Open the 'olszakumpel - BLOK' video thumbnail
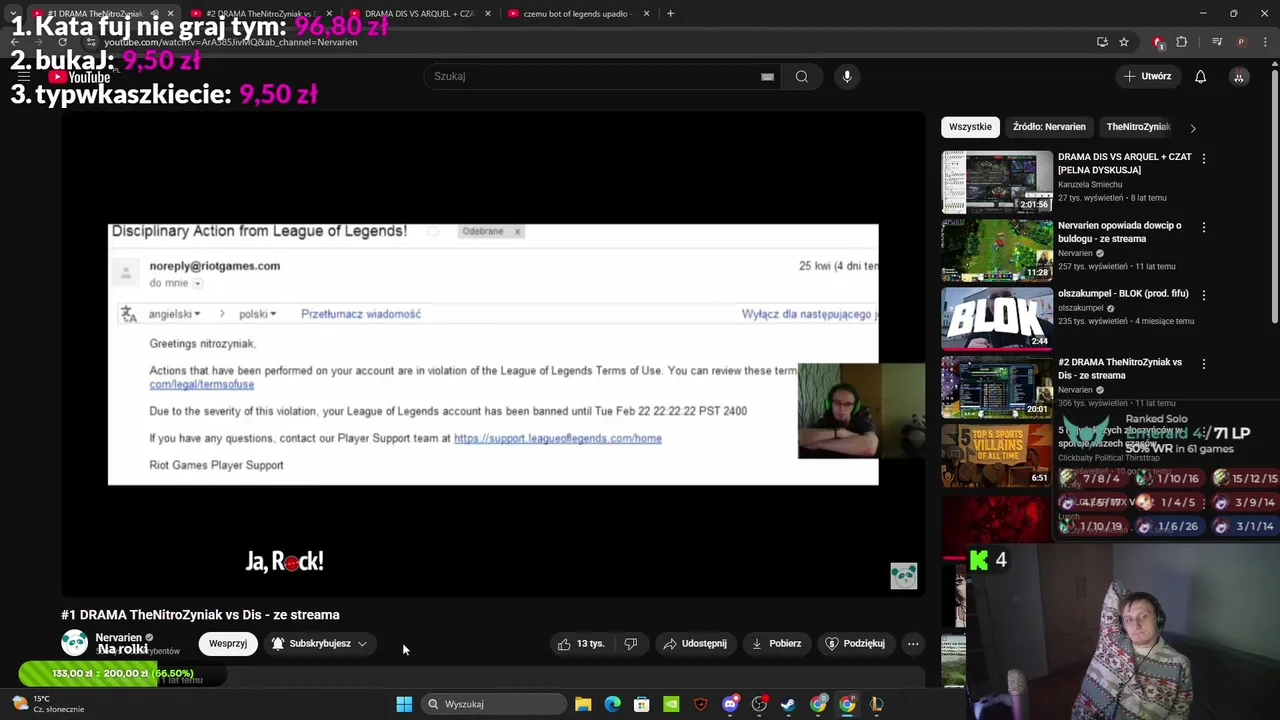The height and width of the screenshot is (720, 1280). coord(997,318)
